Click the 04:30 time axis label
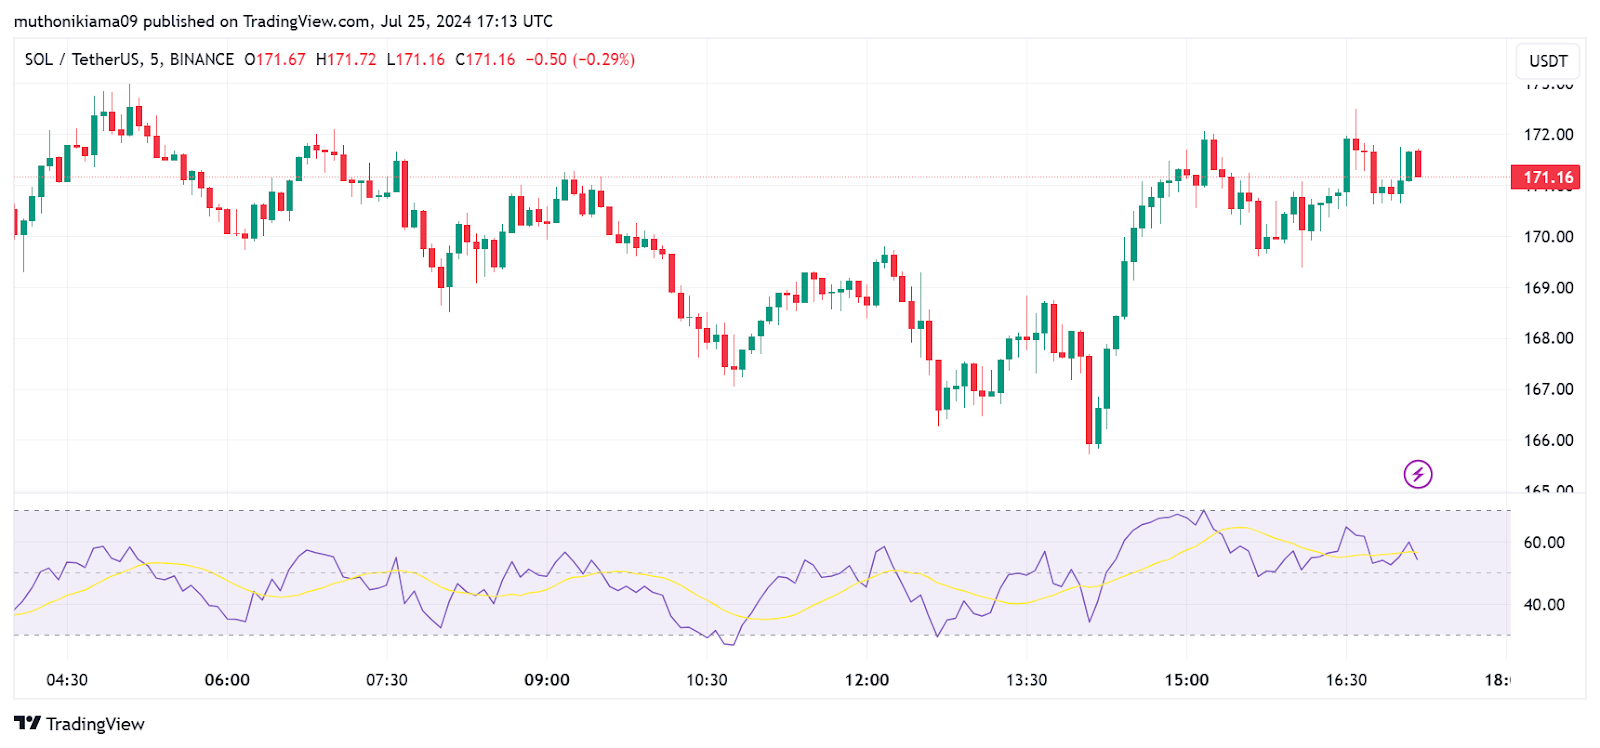1600x748 pixels. (x=67, y=680)
